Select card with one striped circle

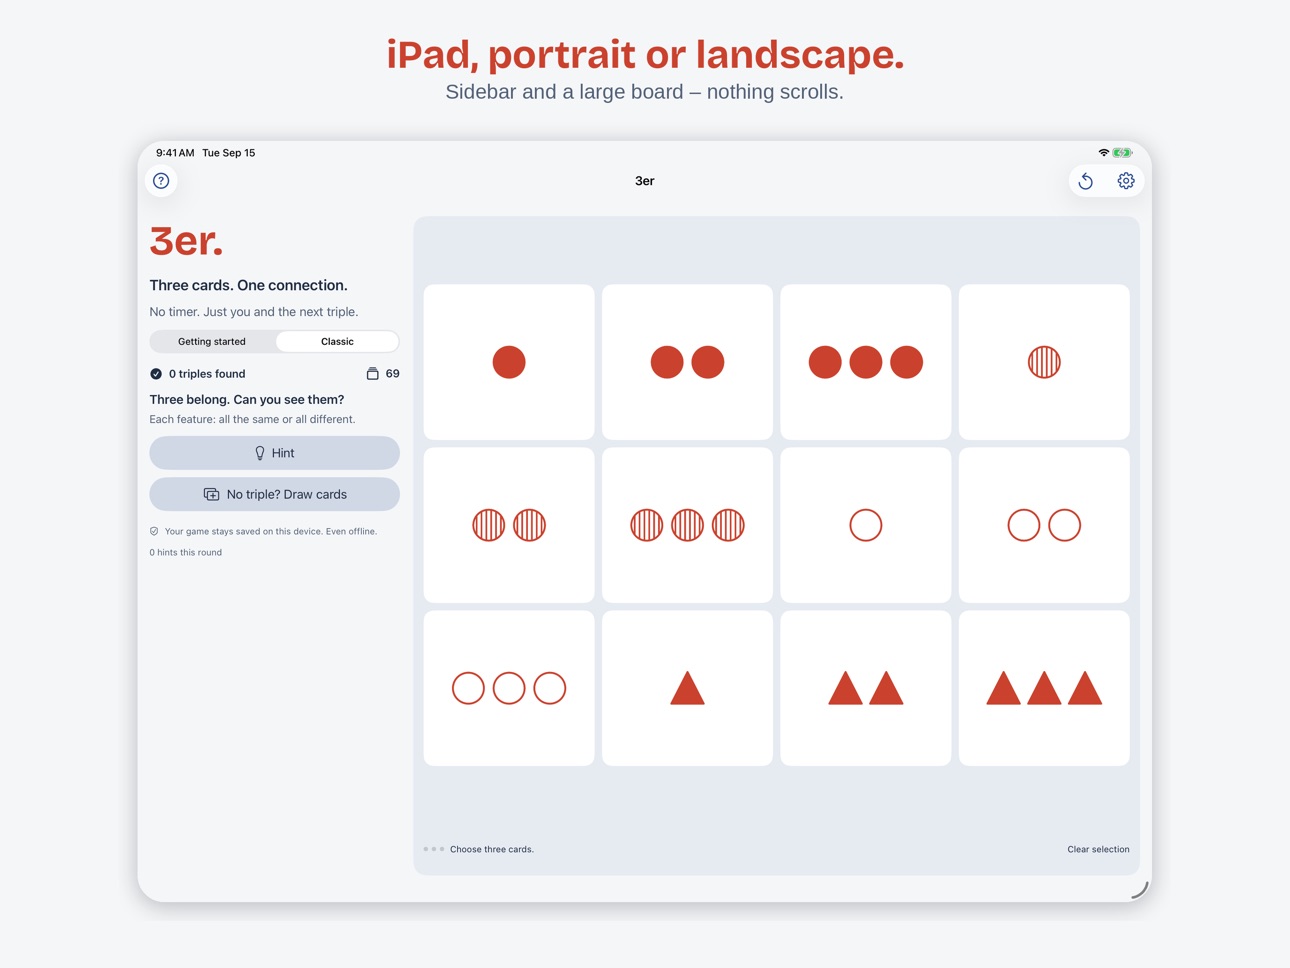coord(1044,362)
